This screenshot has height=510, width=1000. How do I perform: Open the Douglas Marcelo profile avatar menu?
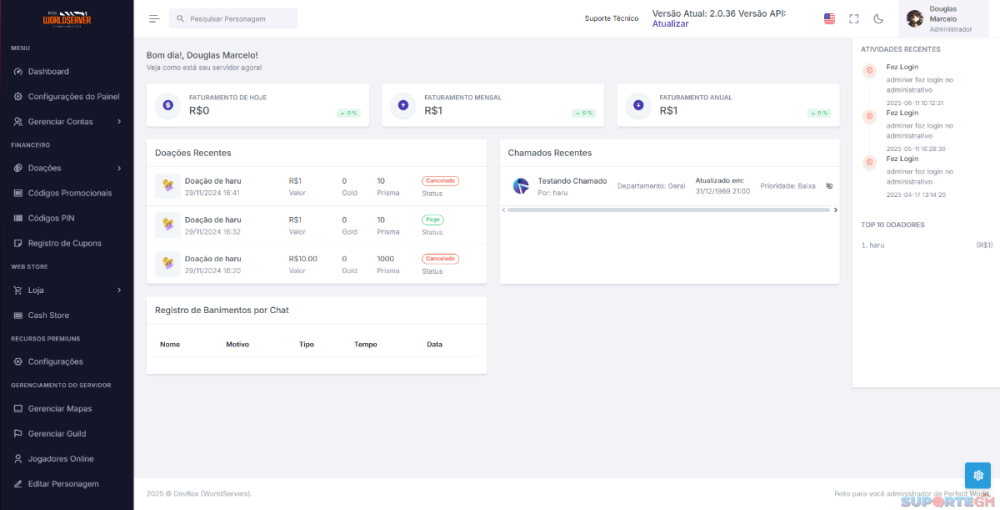[914, 19]
